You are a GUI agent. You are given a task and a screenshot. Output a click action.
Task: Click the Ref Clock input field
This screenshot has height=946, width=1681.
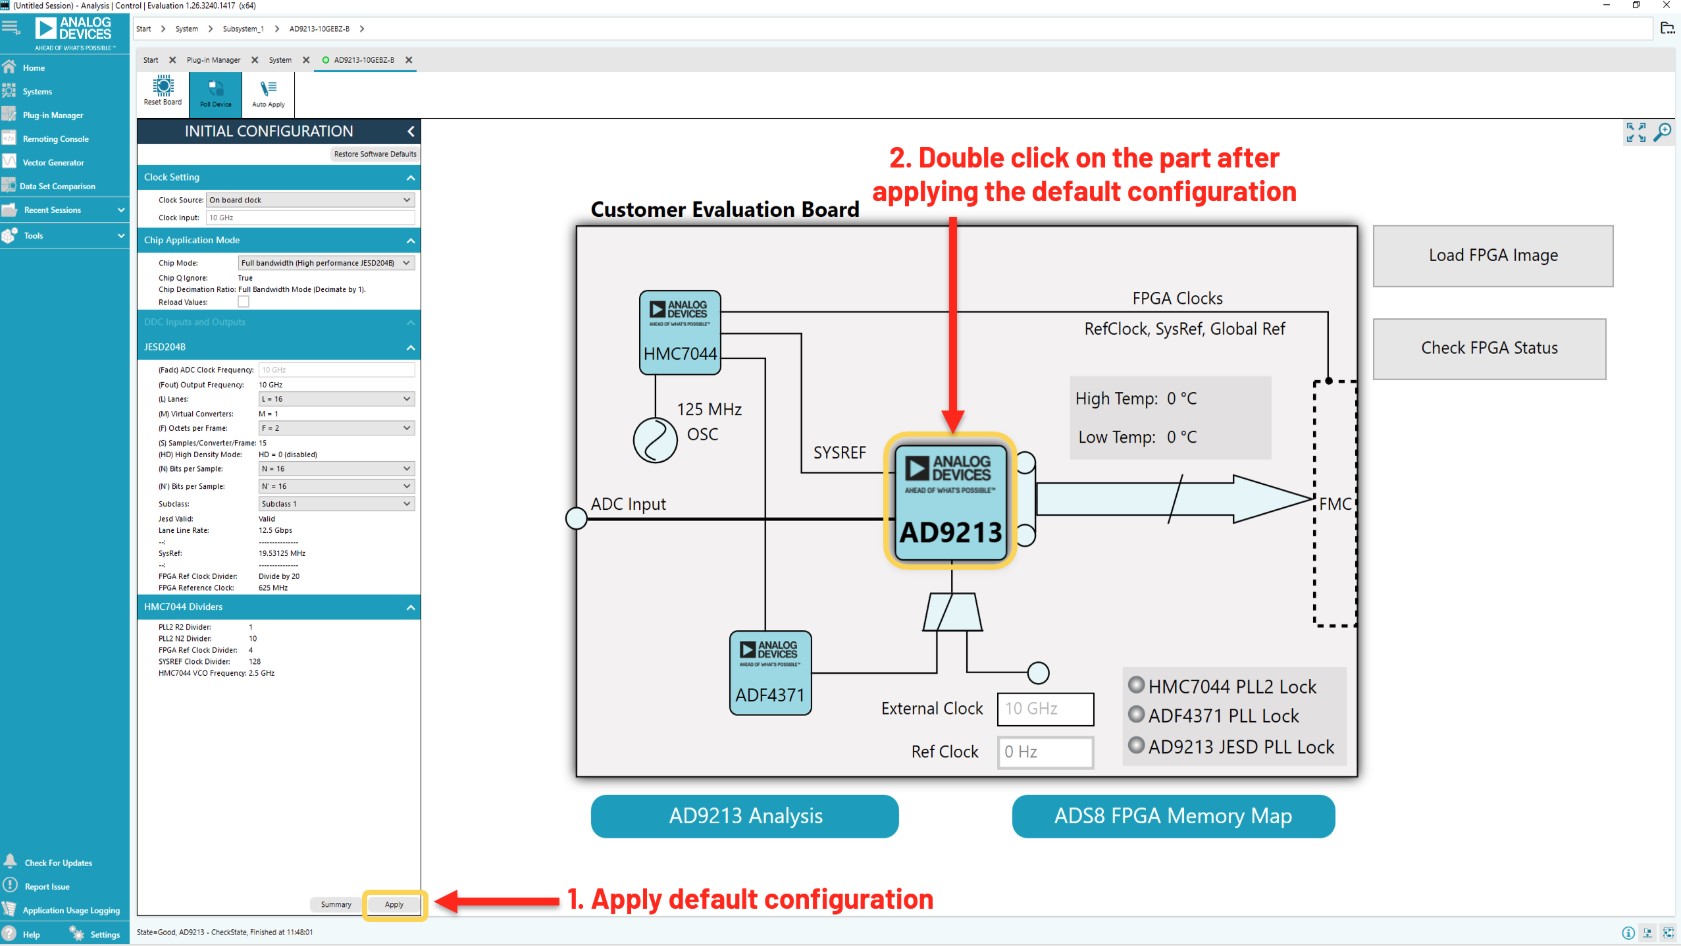pos(1046,752)
